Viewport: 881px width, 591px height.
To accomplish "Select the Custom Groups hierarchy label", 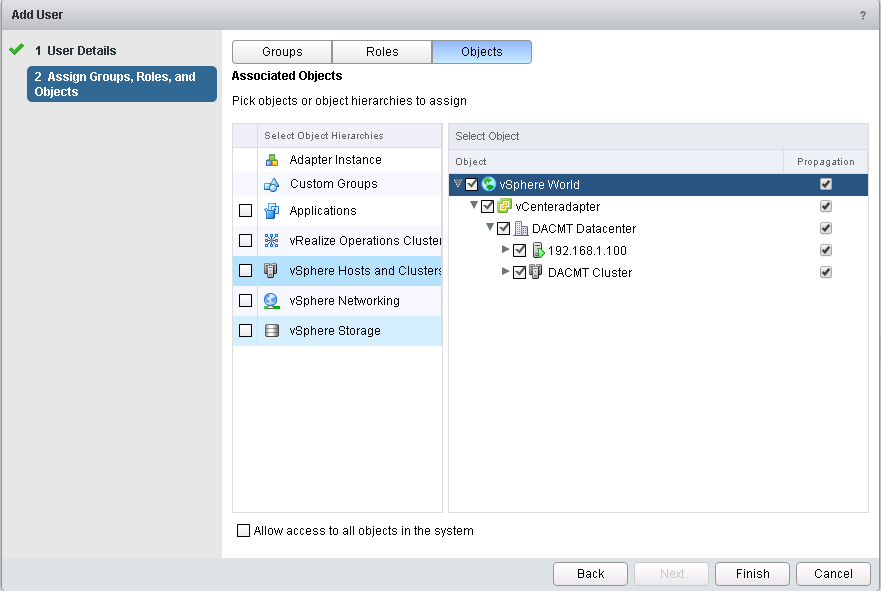I will [x=334, y=184].
